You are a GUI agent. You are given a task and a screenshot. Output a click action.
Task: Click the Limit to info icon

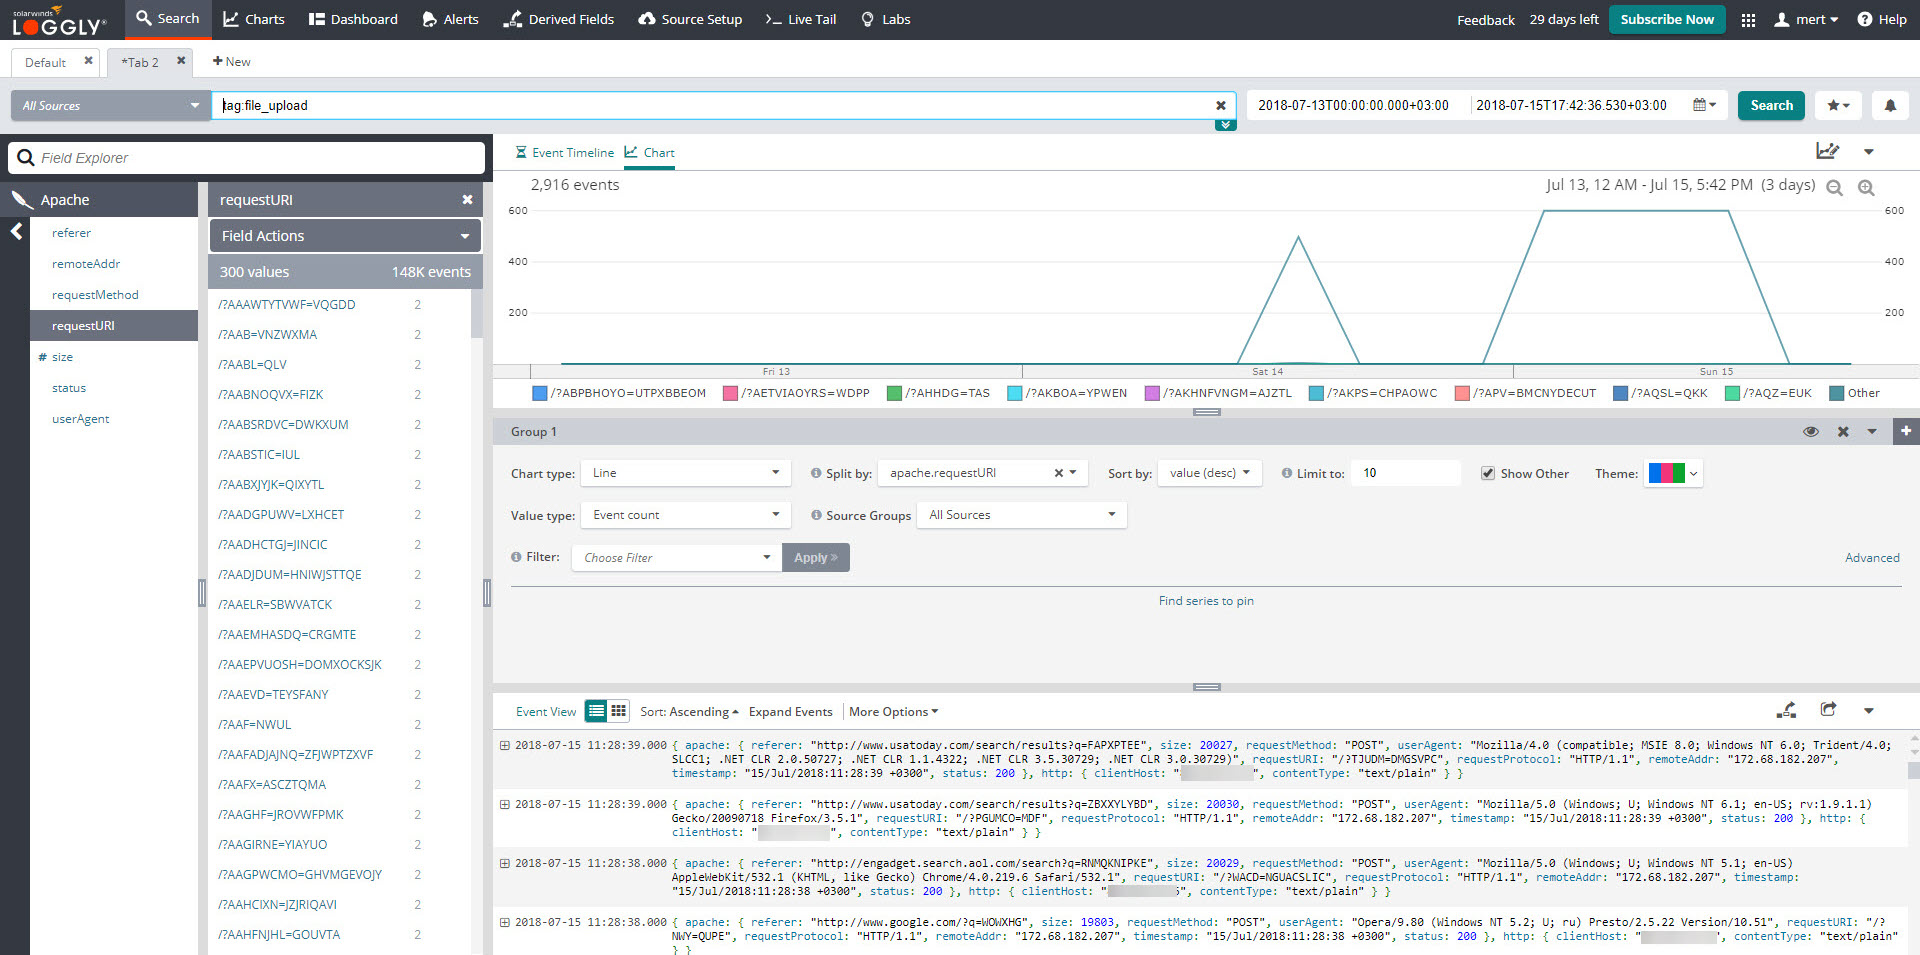(1287, 473)
